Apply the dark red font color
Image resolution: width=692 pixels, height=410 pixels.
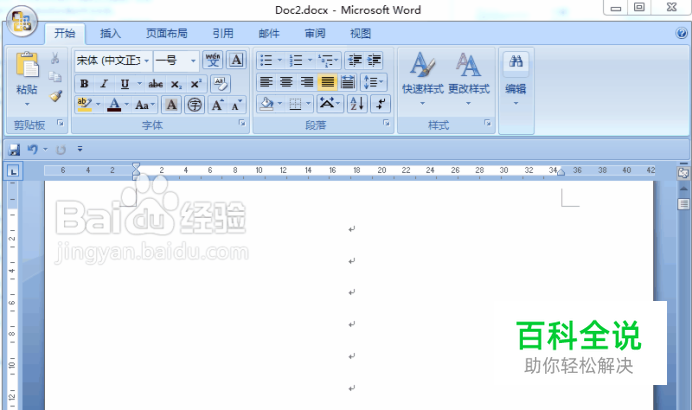coord(114,105)
